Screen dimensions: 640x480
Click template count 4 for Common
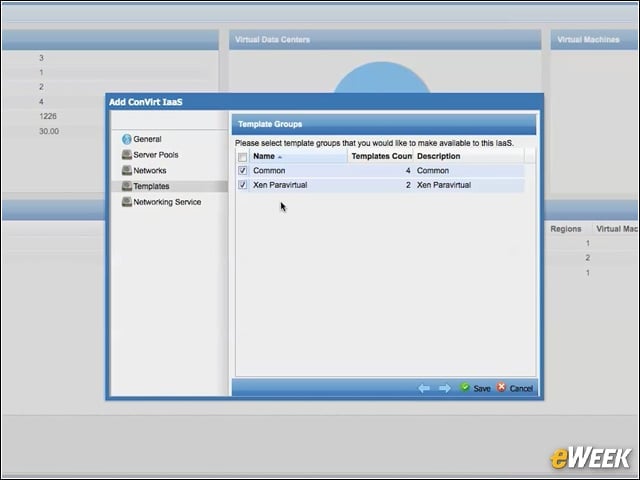408,171
